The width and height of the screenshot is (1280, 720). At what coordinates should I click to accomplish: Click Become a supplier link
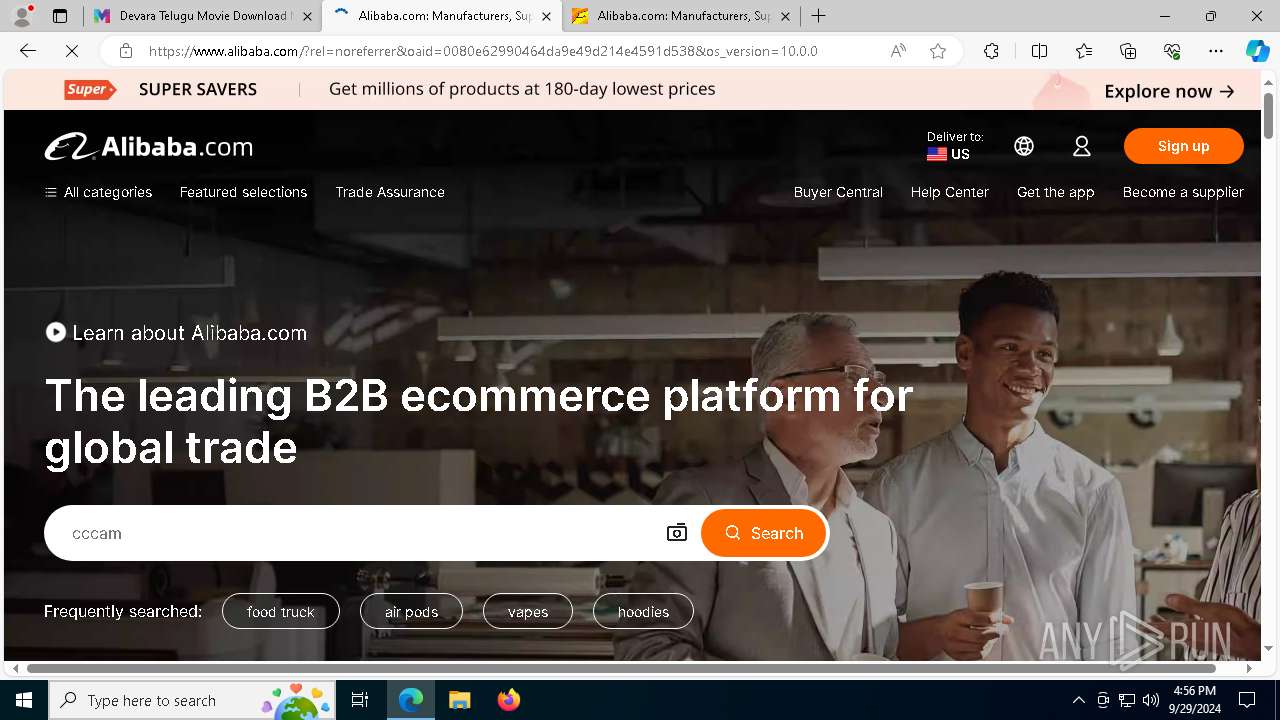(1183, 192)
